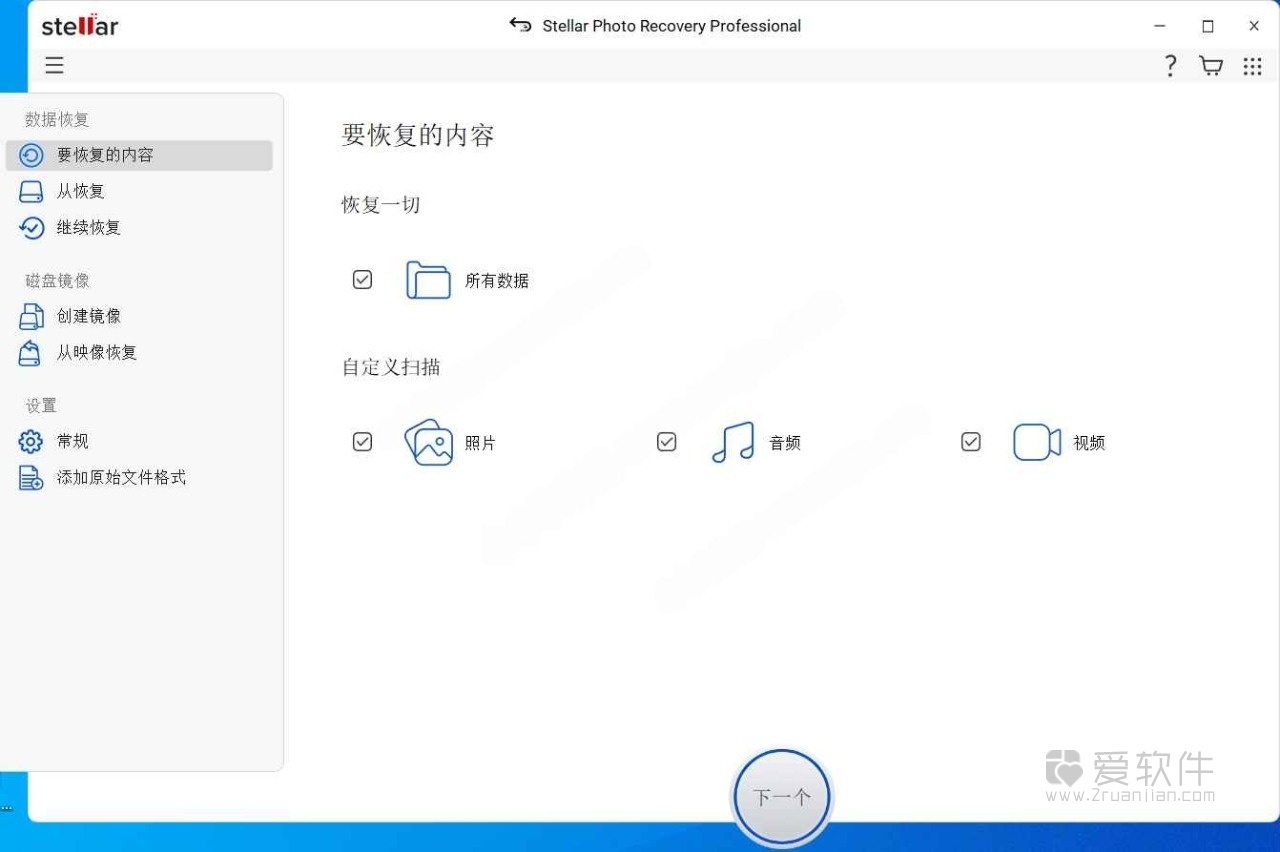
Task: Click the 照片 label
Action: tap(481, 443)
